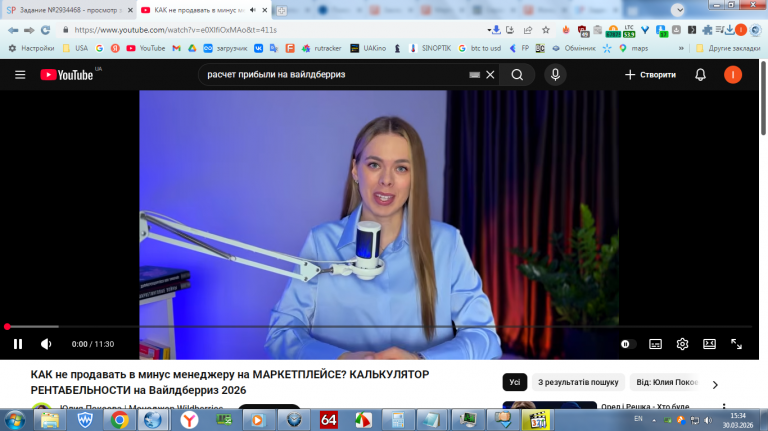Open the tab search dropdown arrow
This screenshot has width=768, height=431.
(x=678, y=10)
